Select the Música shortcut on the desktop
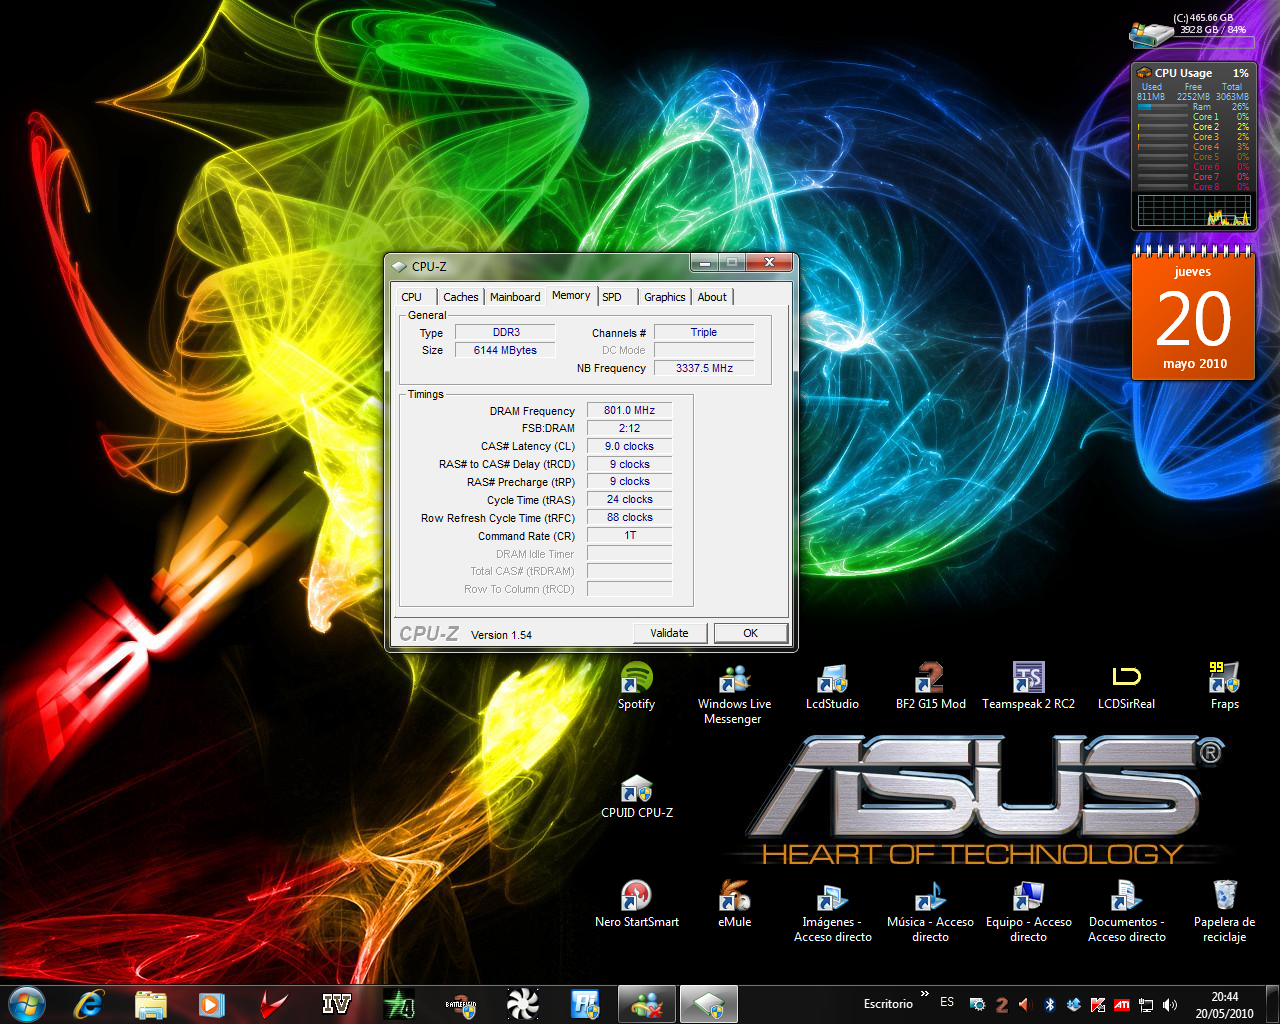The height and width of the screenshot is (1024, 1280). coord(930,912)
